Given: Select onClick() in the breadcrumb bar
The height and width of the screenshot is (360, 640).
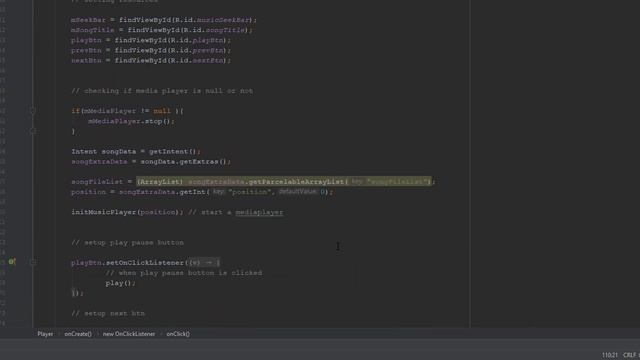Looking at the screenshot, I should click(178, 334).
